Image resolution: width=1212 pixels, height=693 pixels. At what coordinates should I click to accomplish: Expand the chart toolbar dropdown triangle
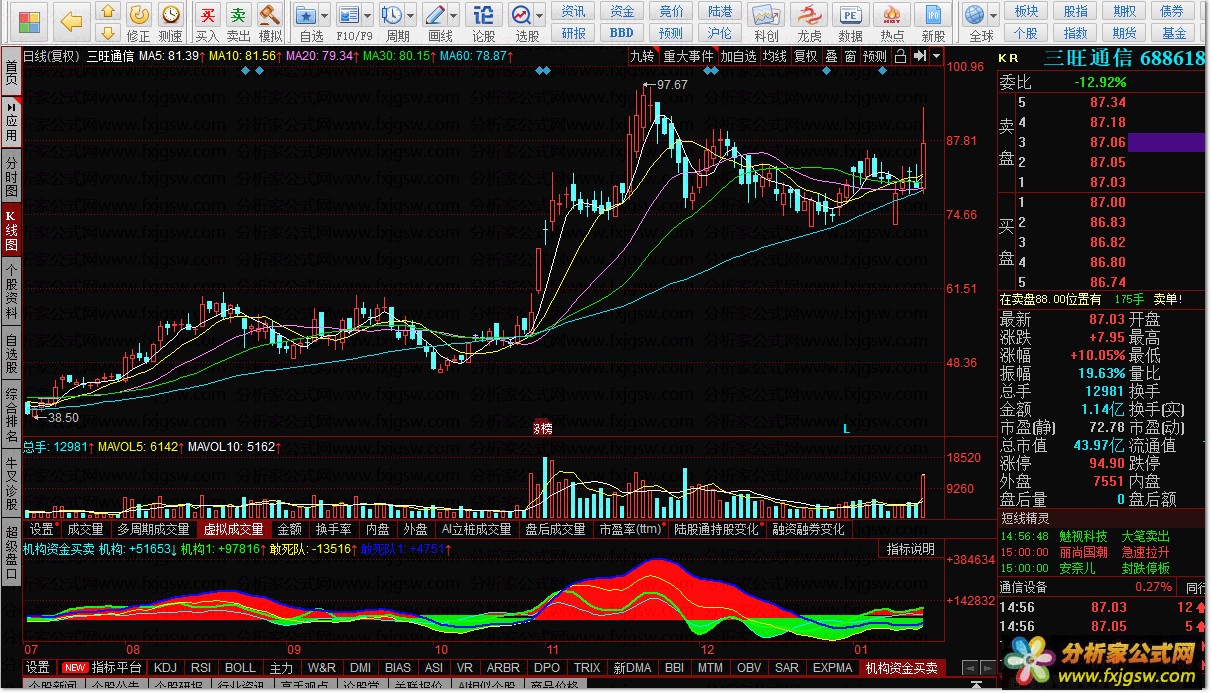[936, 56]
